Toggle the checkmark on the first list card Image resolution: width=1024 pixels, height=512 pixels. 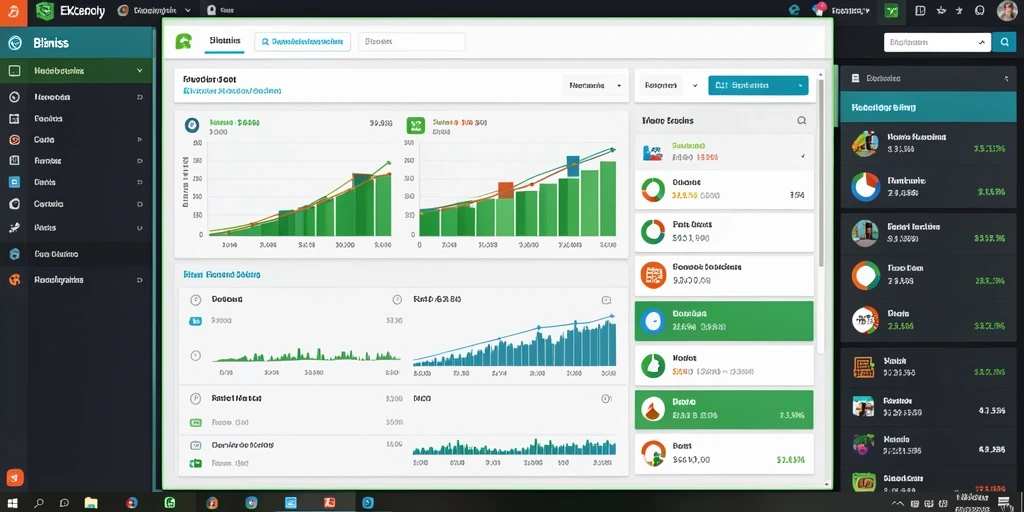[803, 157]
